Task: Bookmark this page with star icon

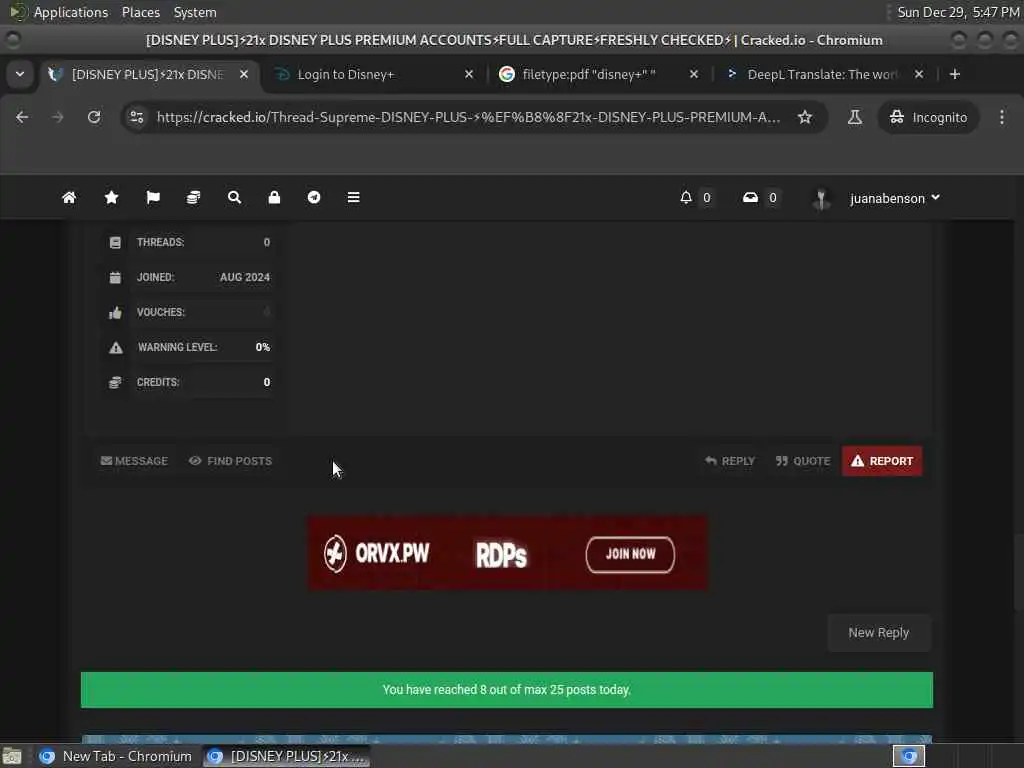Action: [x=805, y=117]
